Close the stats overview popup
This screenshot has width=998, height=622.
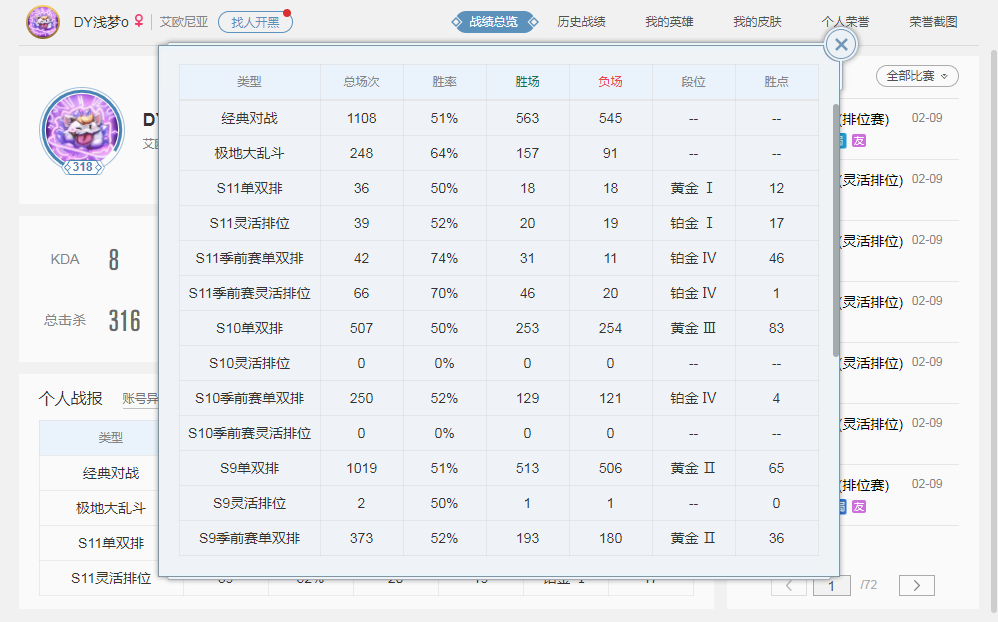(841, 45)
